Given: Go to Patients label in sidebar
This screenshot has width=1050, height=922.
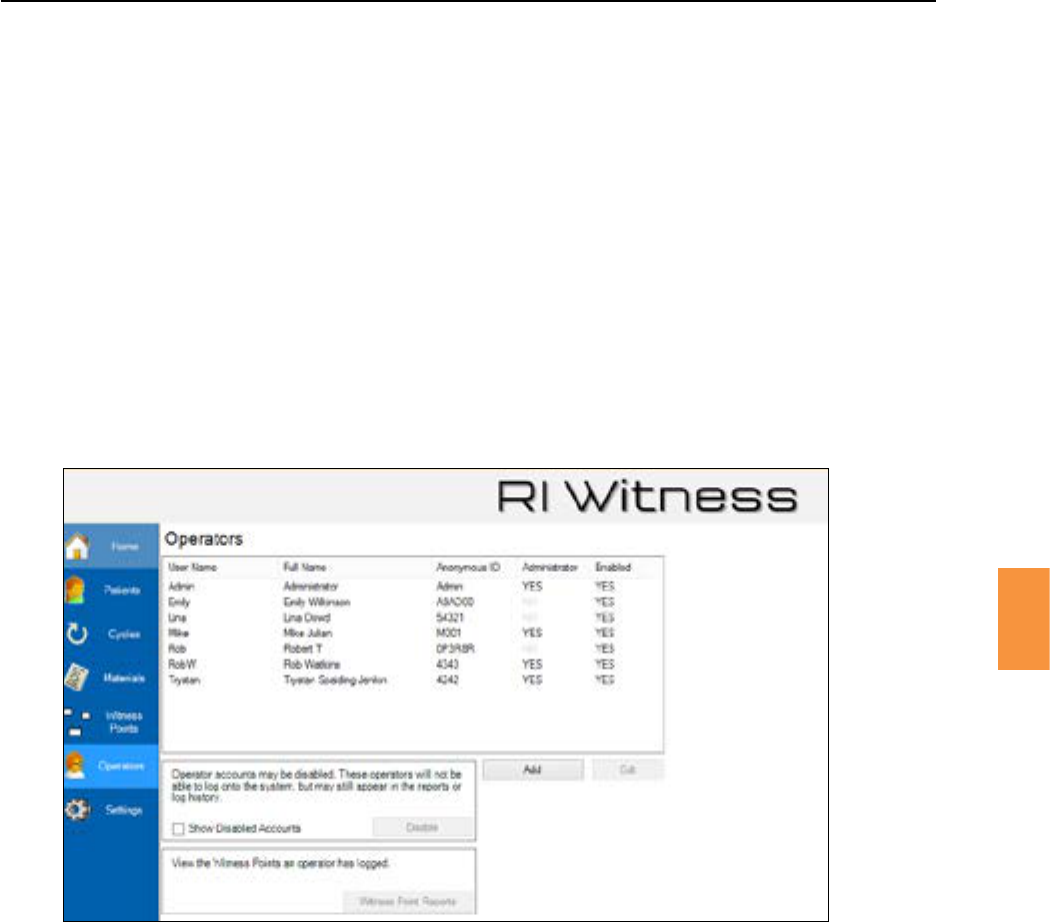Looking at the screenshot, I should pos(123,590).
